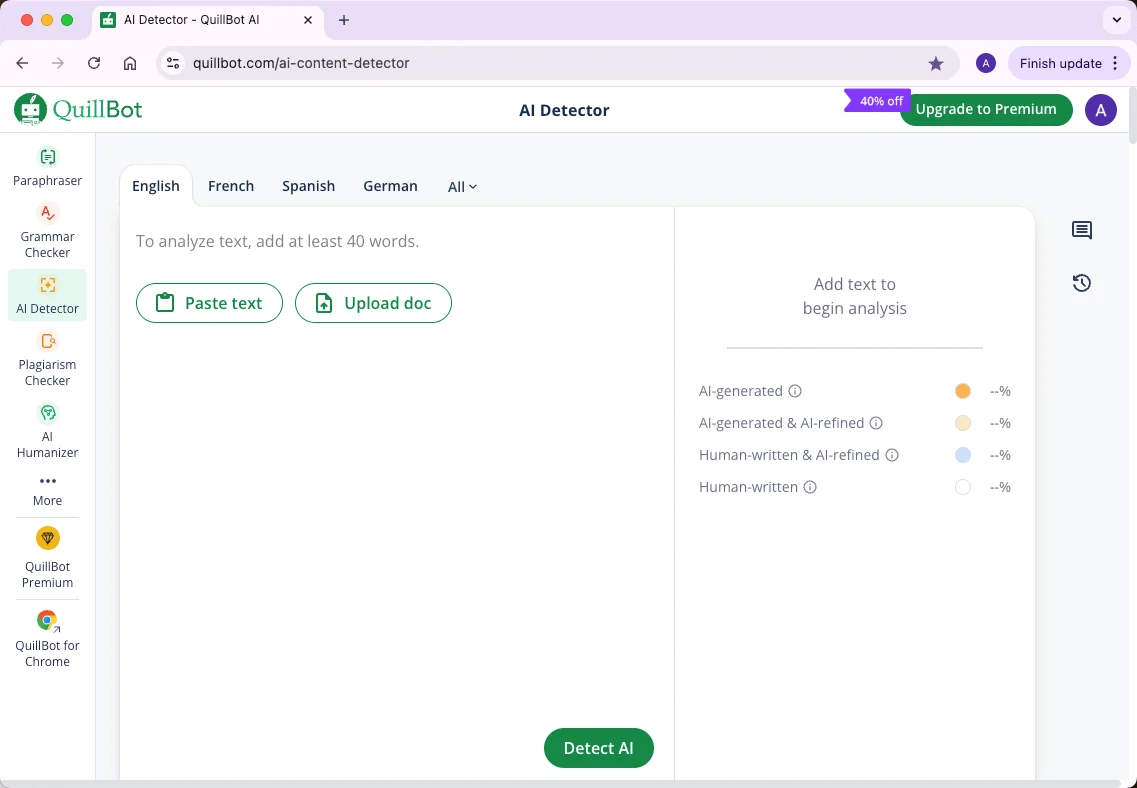The height and width of the screenshot is (788, 1137).
Task: Go to browser home page
Action: (130, 63)
